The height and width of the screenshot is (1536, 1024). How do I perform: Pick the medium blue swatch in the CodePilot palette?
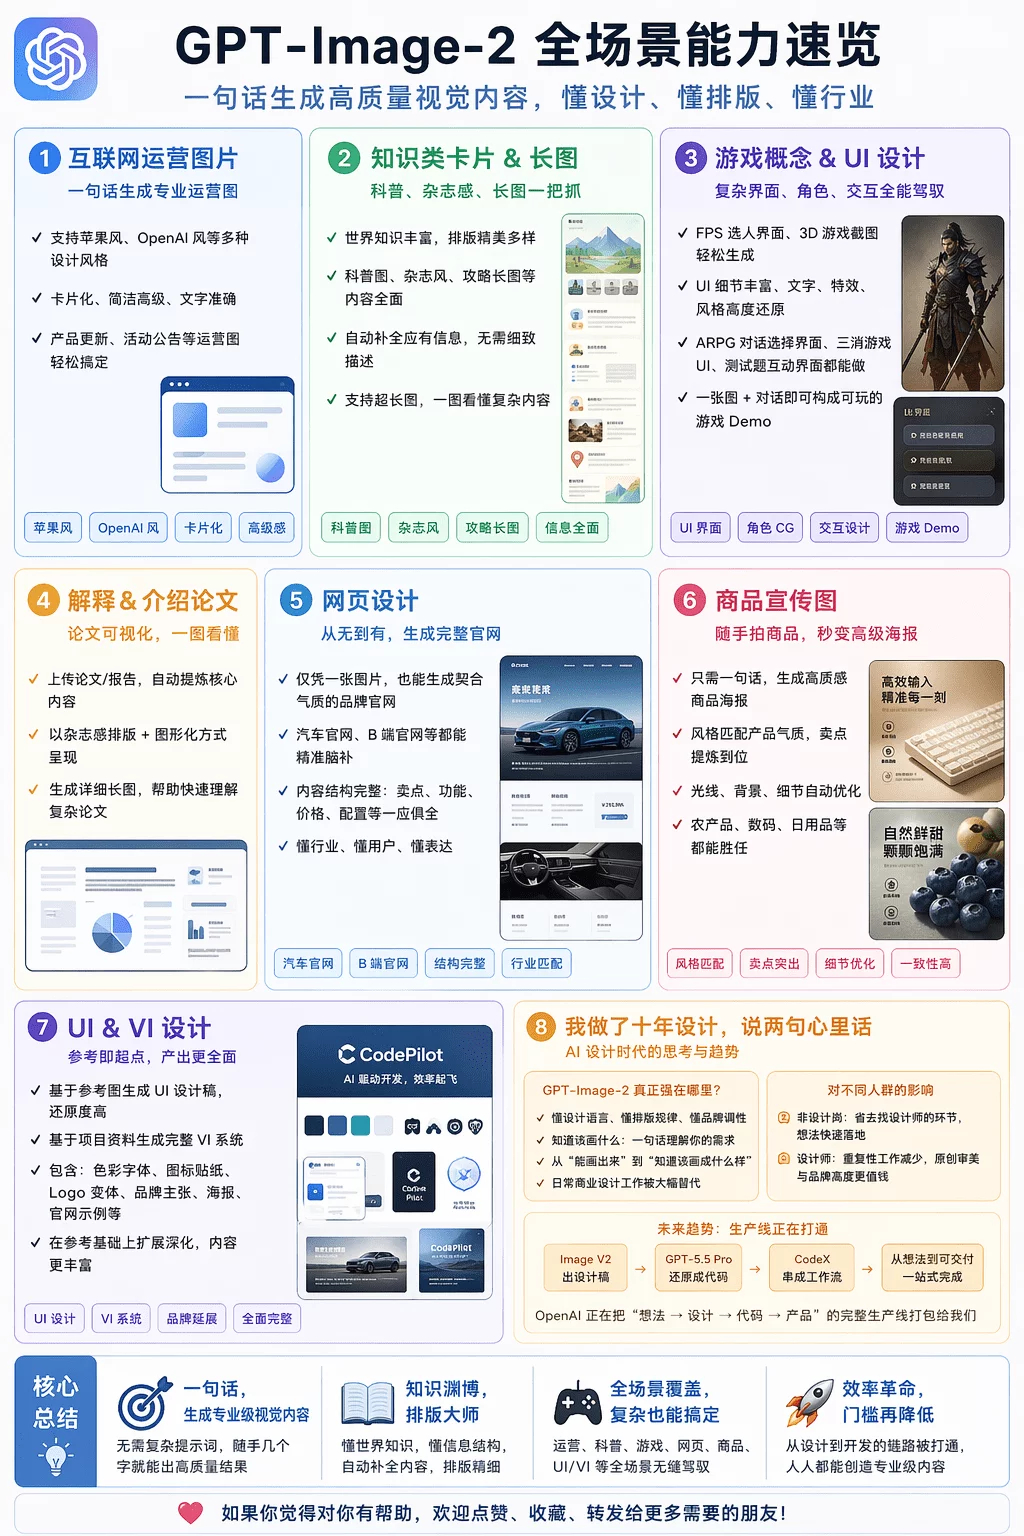tap(337, 1126)
